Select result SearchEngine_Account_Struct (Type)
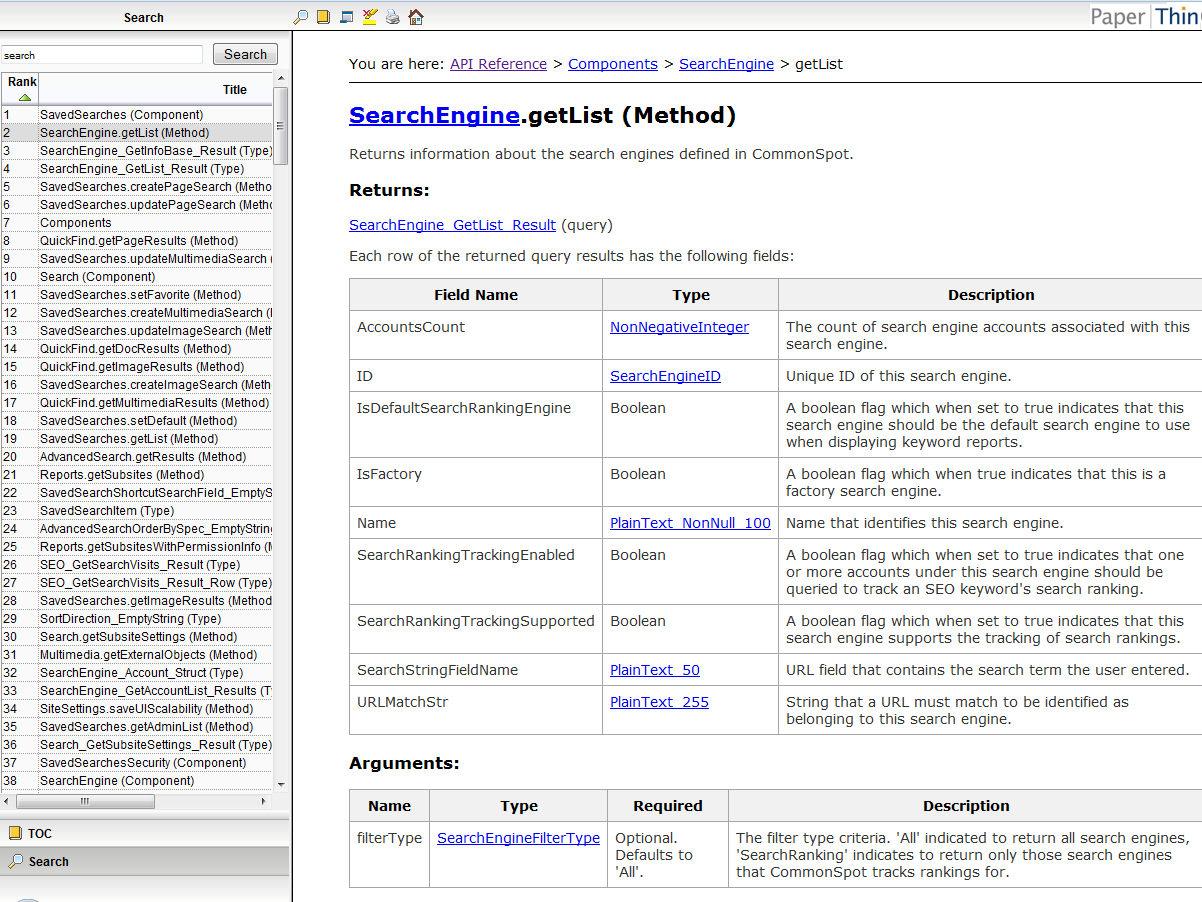1202x902 pixels. point(136,673)
